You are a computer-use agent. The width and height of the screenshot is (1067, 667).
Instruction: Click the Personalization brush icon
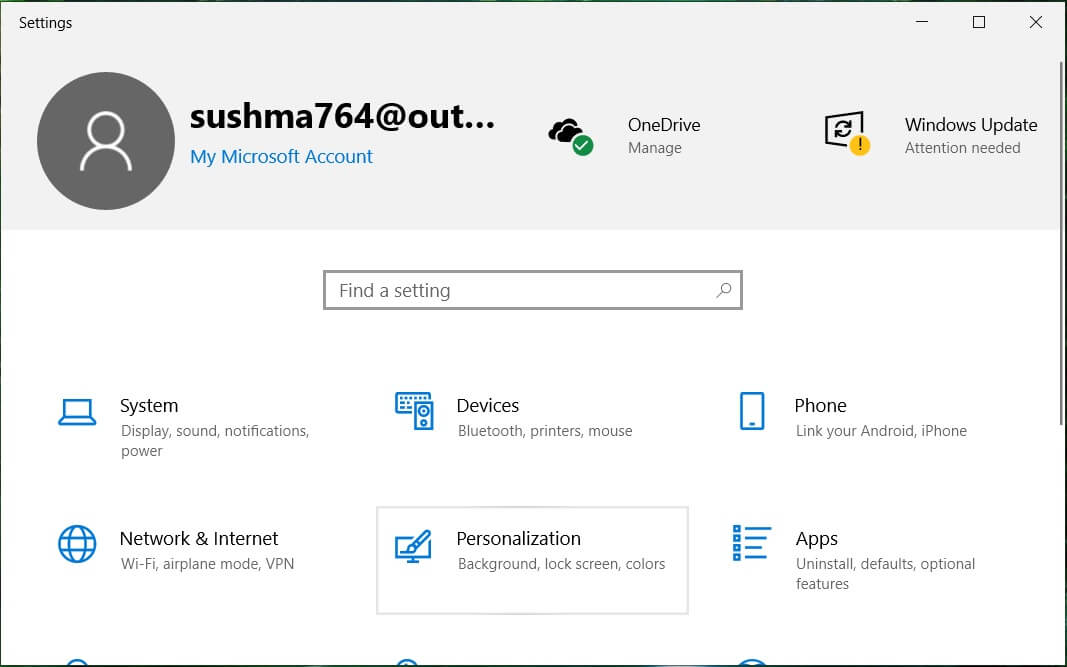pyautogui.click(x=415, y=546)
